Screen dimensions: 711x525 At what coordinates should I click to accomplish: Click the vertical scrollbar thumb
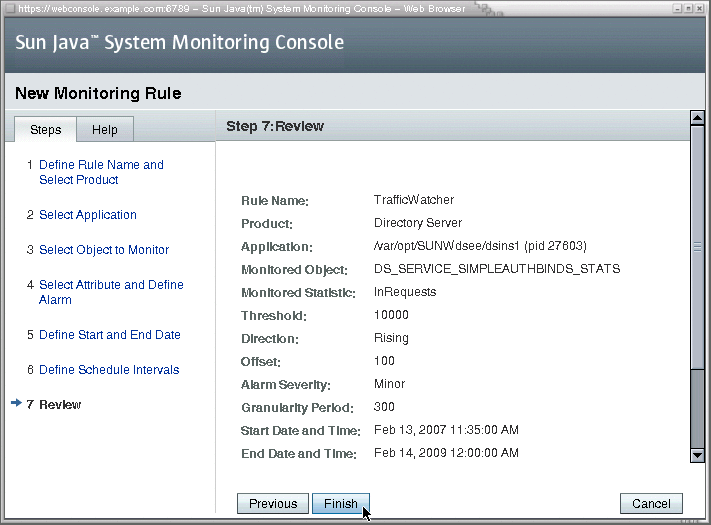pyautogui.click(x=697, y=247)
